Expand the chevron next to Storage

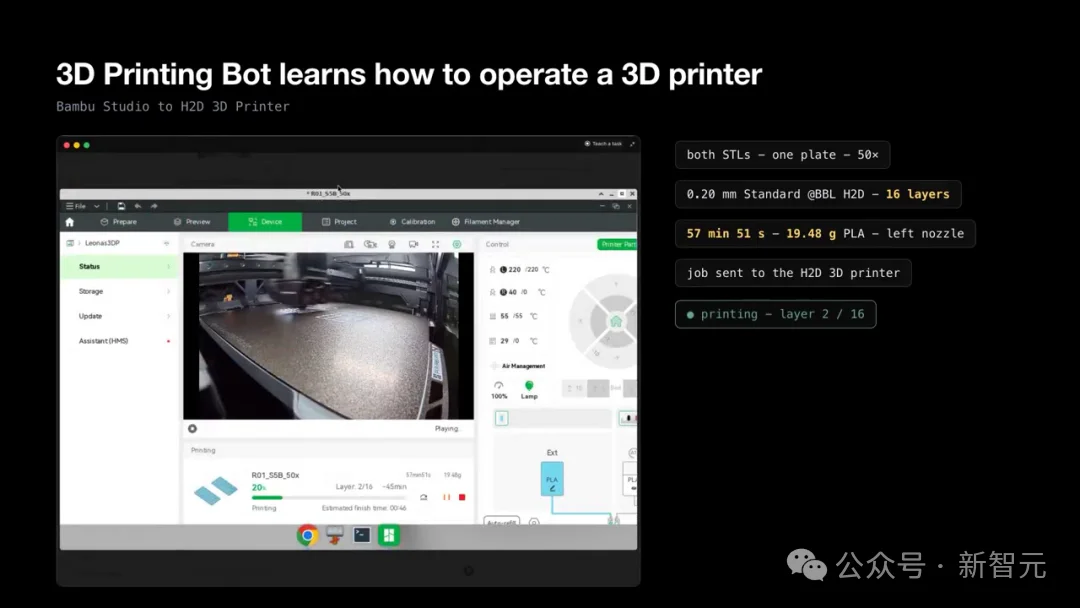[168, 291]
